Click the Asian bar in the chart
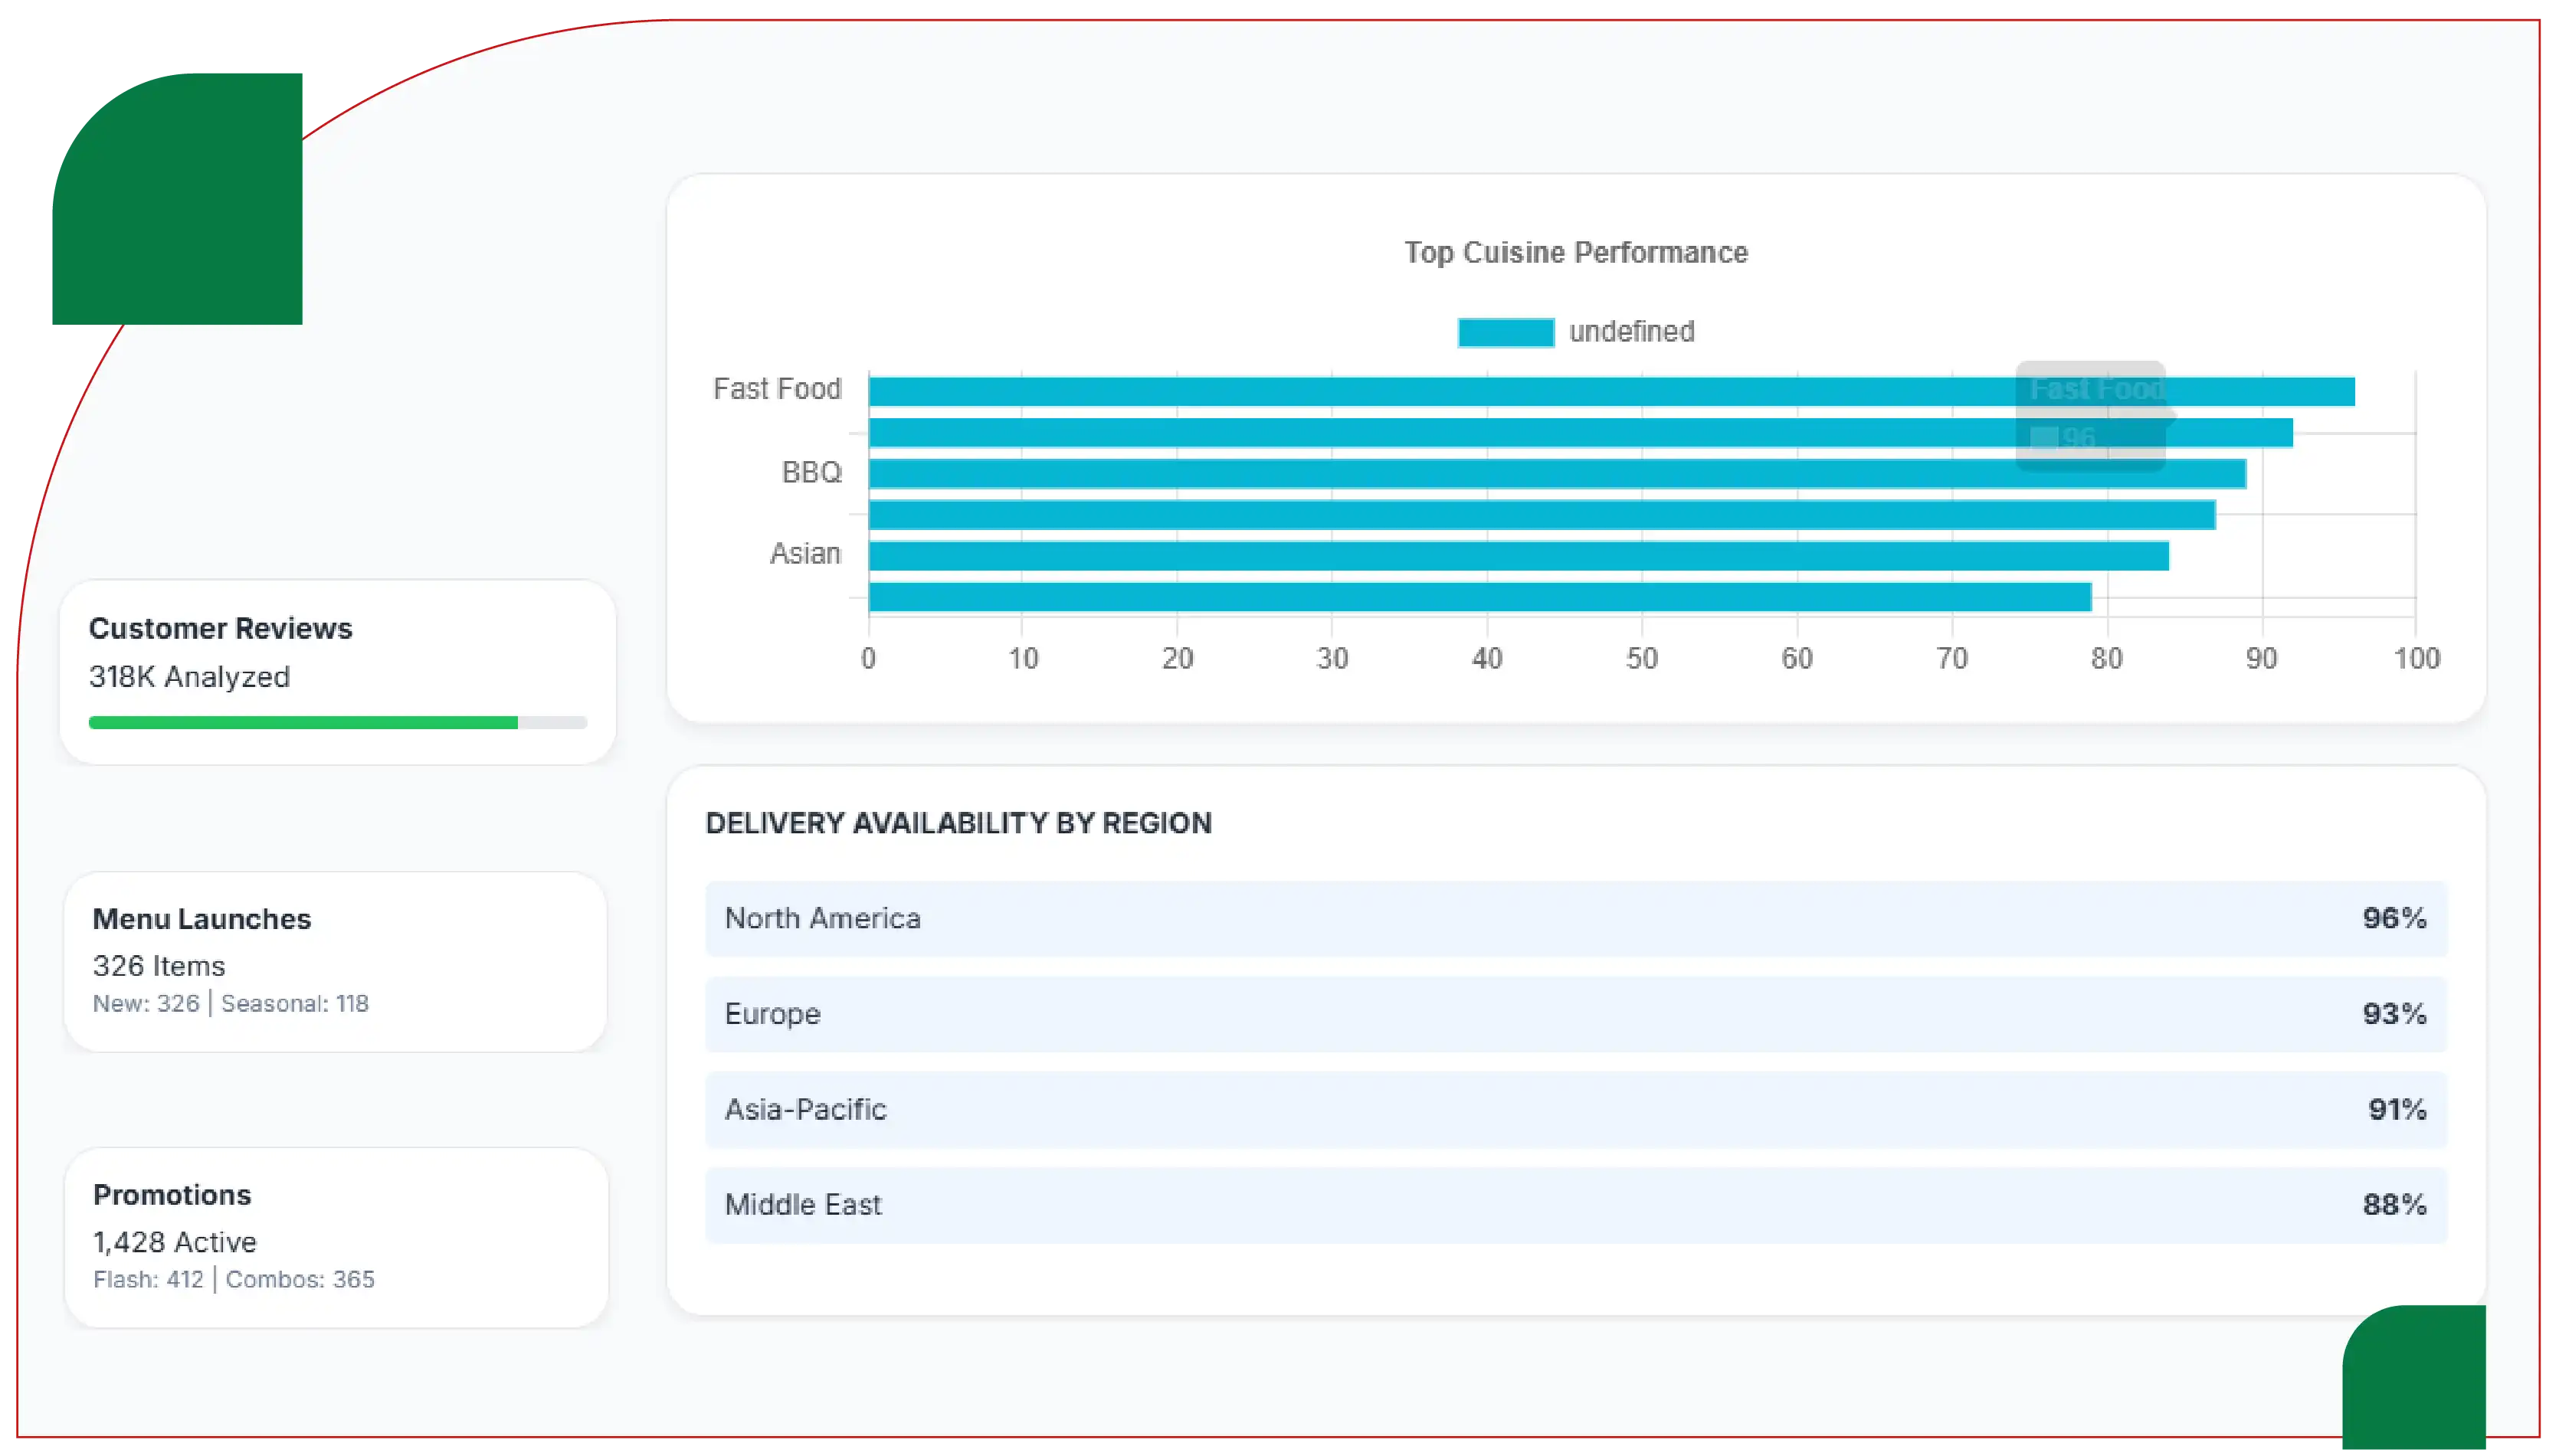 tap(1518, 555)
